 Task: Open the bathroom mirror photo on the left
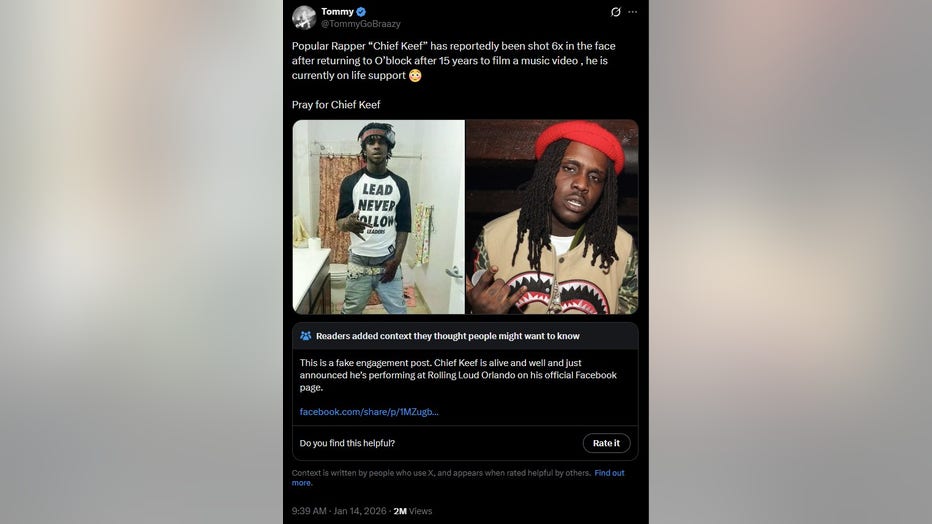pos(379,217)
